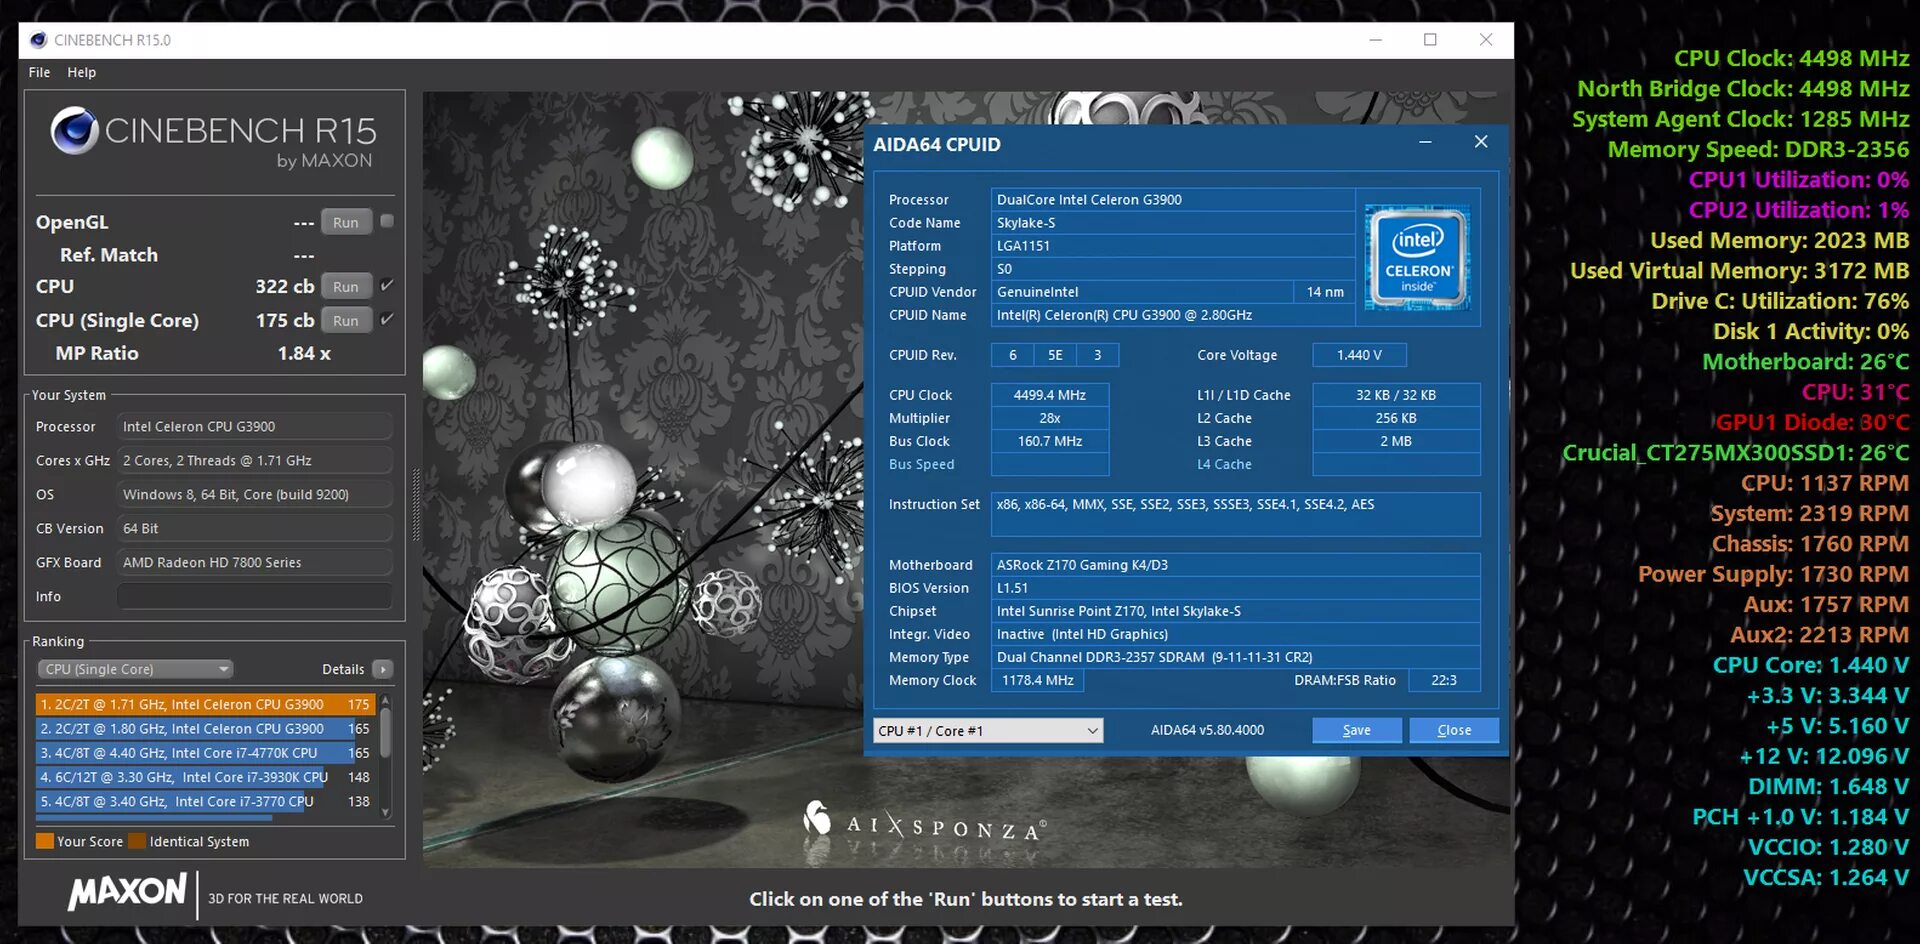This screenshot has height=944, width=1920.
Task: Click the Info input field
Action: coord(254,596)
